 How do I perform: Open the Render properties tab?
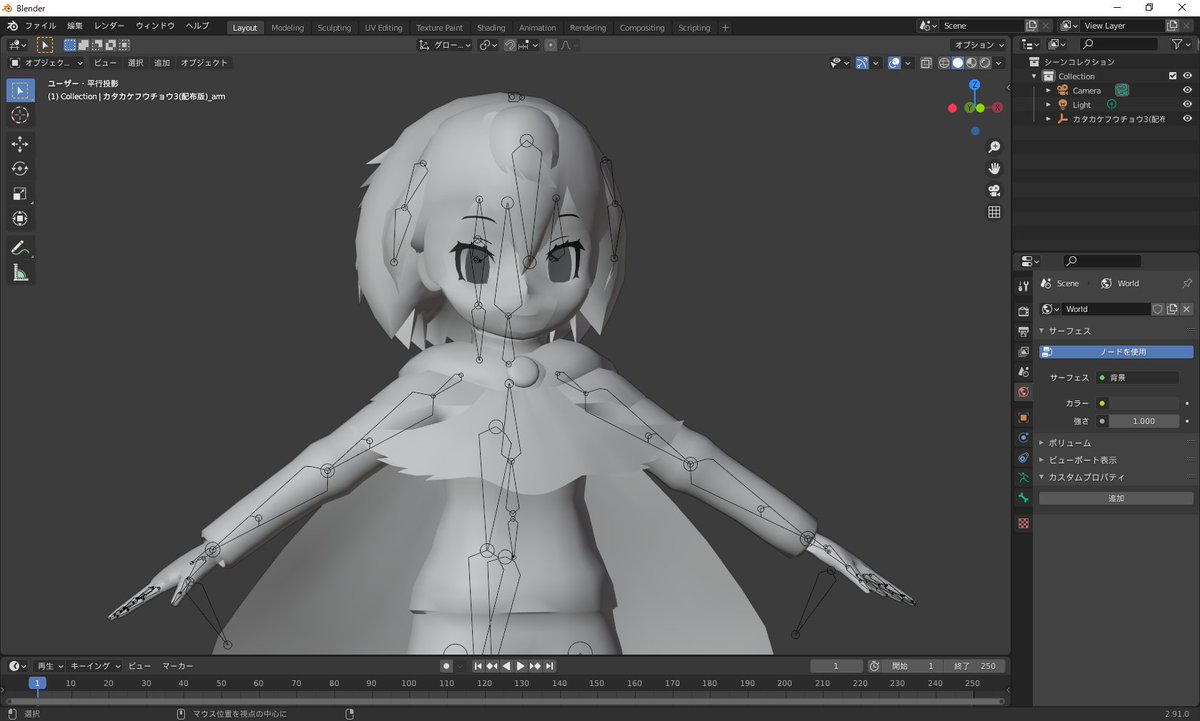coord(1022,309)
